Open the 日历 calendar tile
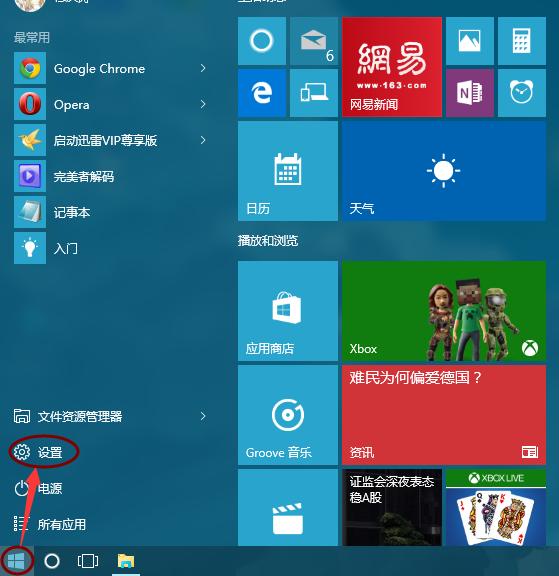The width and height of the screenshot is (559, 576). [x=288, y=171]
